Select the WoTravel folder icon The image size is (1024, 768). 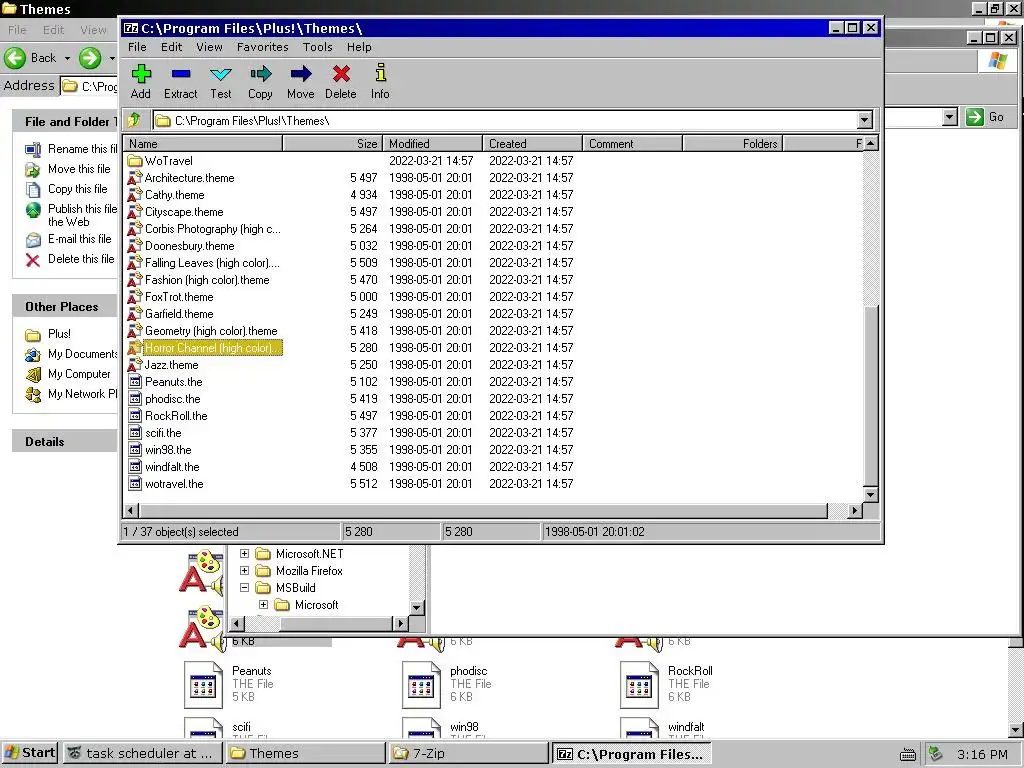tap(135, 161)
